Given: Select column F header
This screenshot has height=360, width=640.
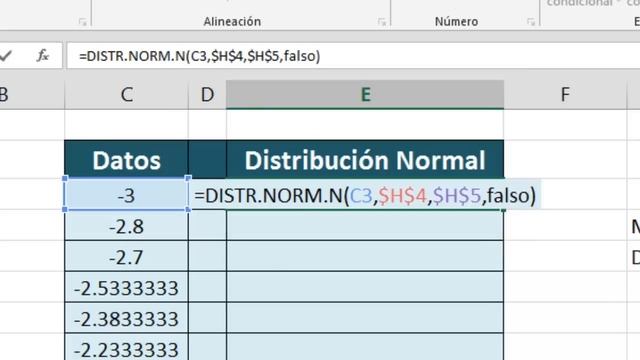Looking at the screenshot, I should (565, 95).
